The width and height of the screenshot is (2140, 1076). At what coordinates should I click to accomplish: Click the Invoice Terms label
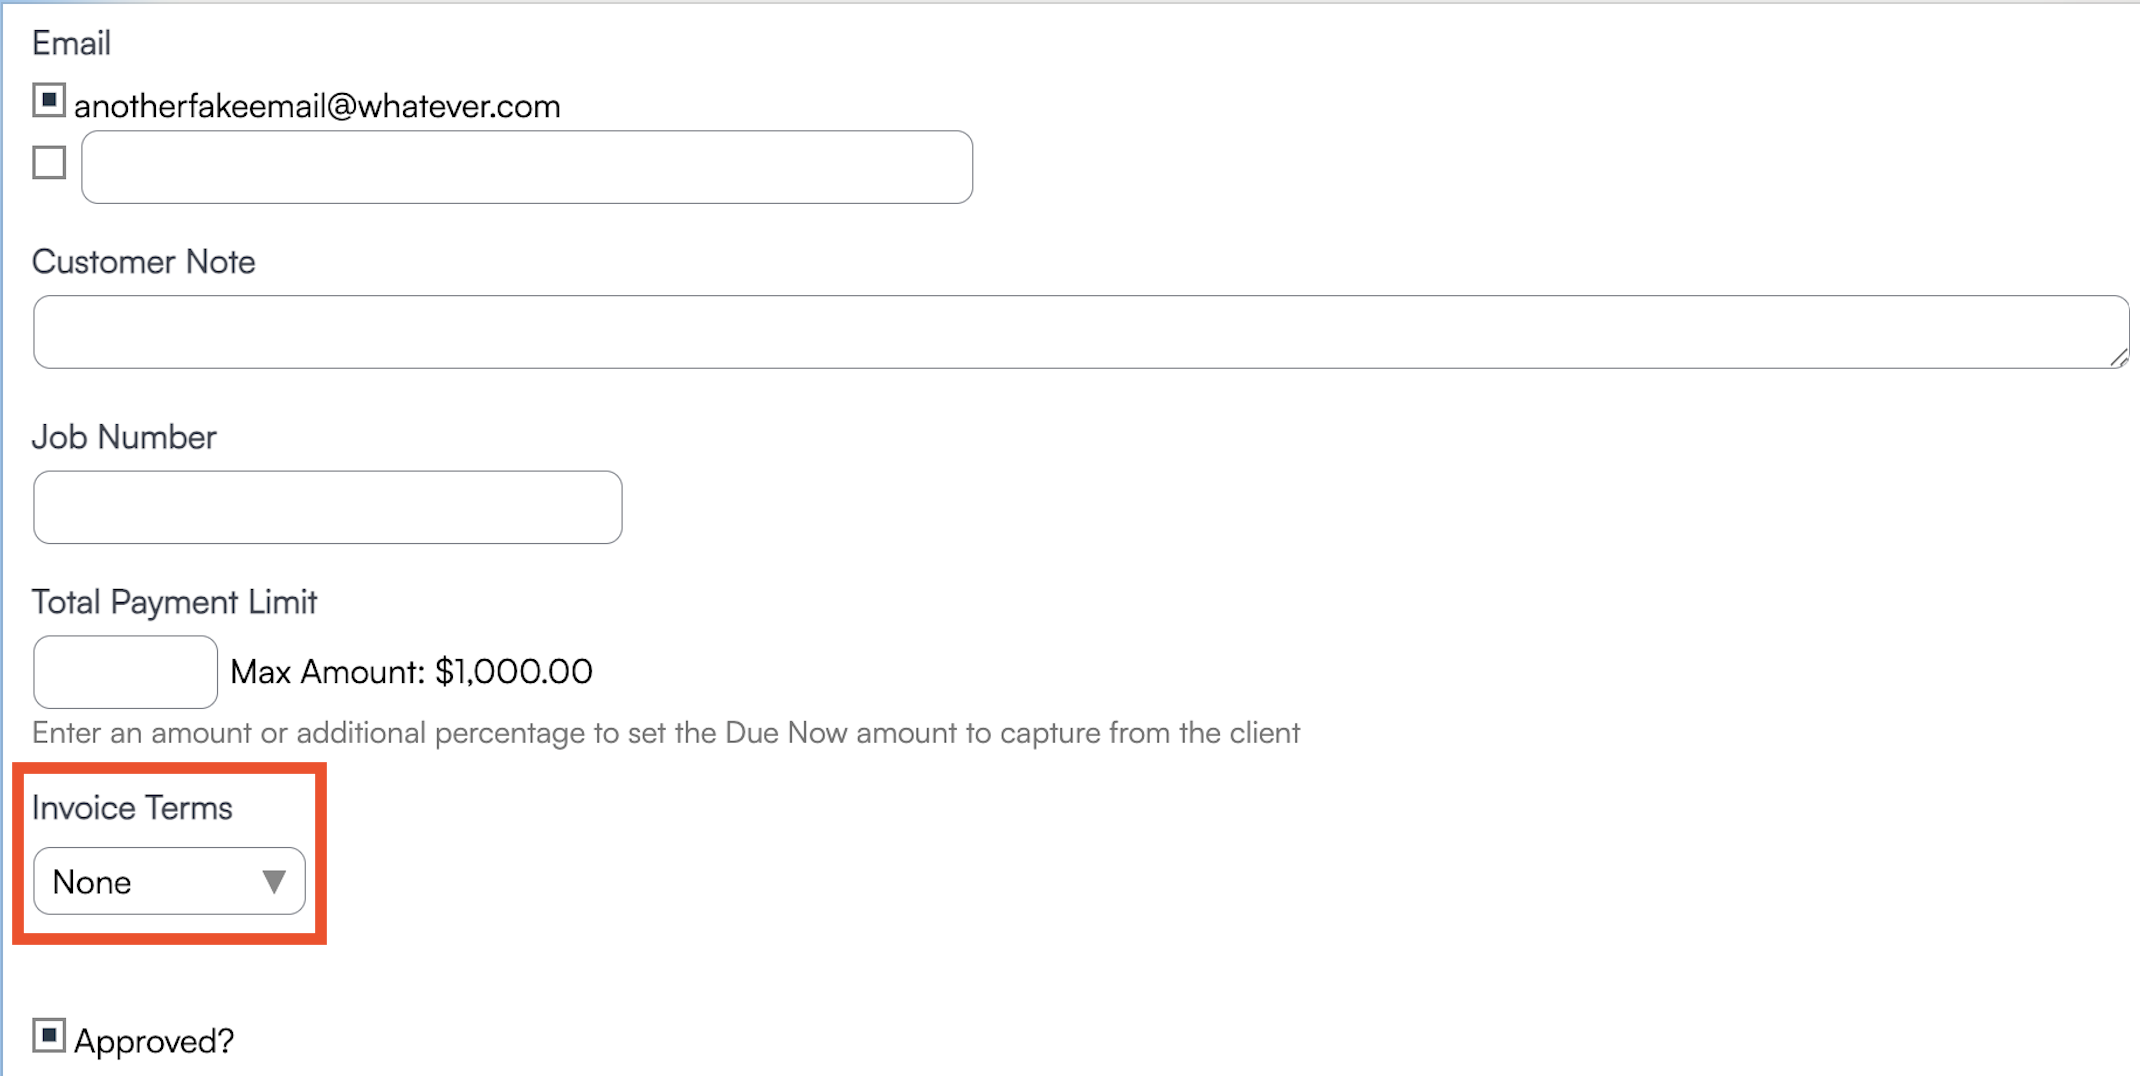coord(132,807)
